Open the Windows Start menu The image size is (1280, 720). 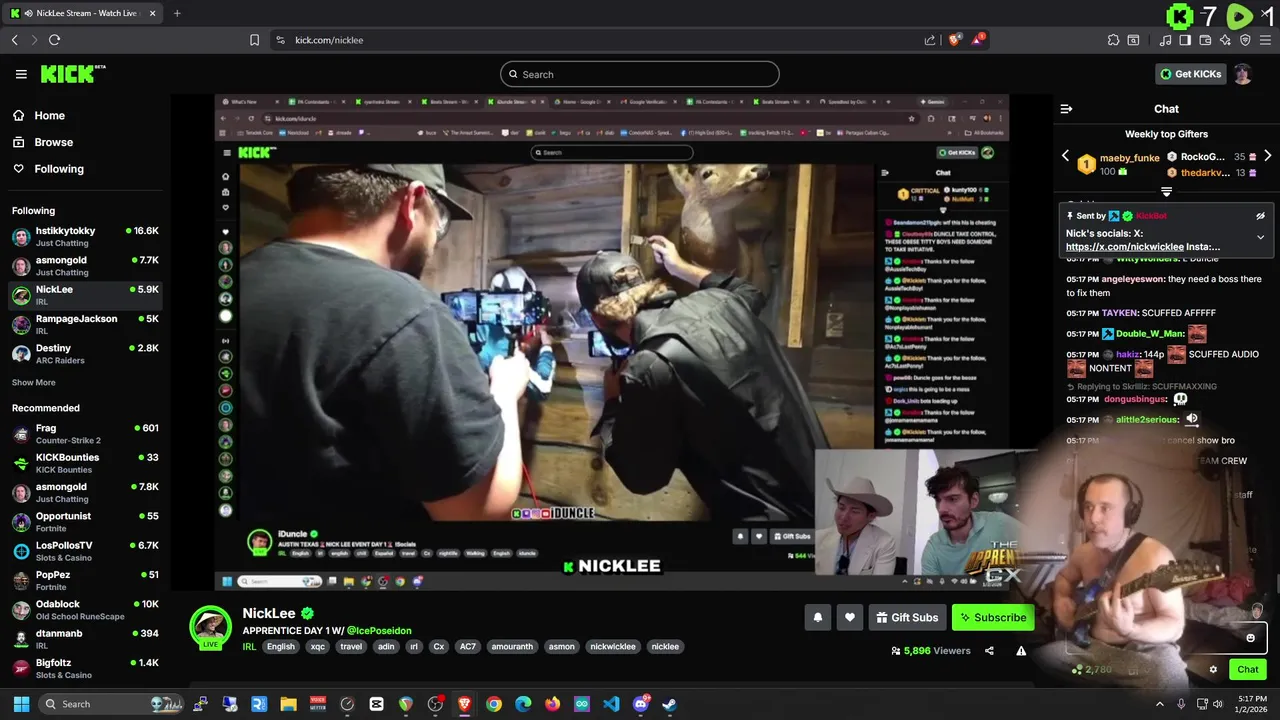pos(21,704)
